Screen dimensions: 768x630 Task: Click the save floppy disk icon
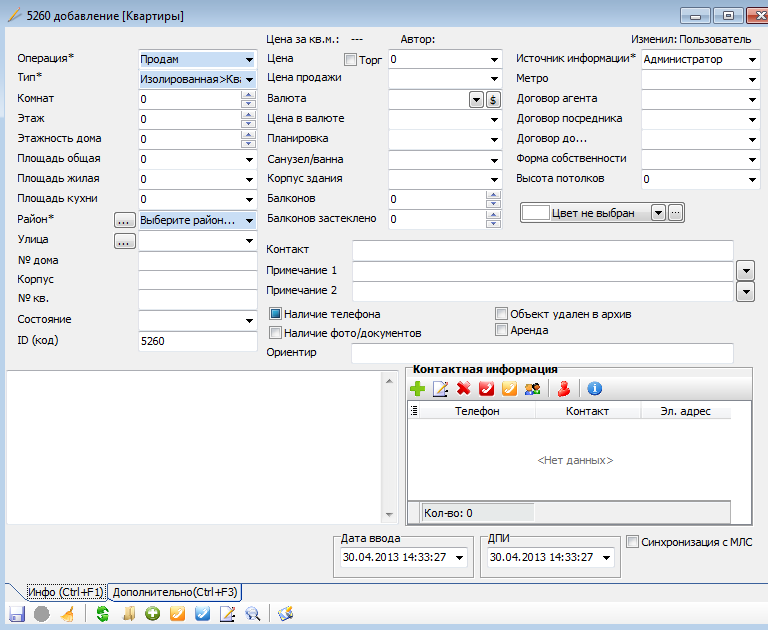tap(16, 614)
